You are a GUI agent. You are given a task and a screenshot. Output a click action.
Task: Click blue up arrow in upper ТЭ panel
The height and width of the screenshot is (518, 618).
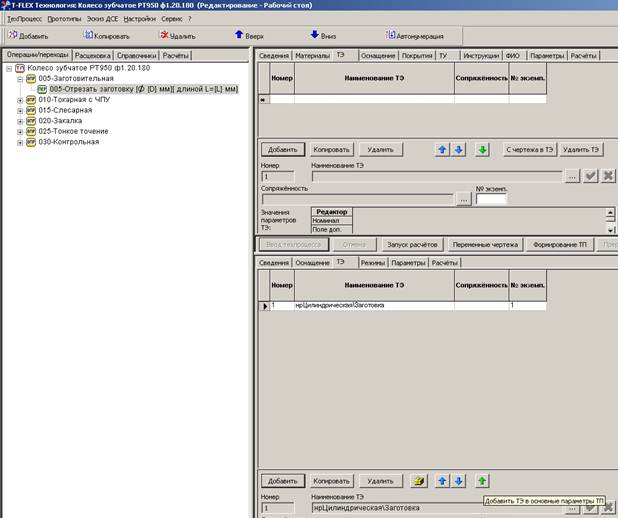(x=442, y=149)
